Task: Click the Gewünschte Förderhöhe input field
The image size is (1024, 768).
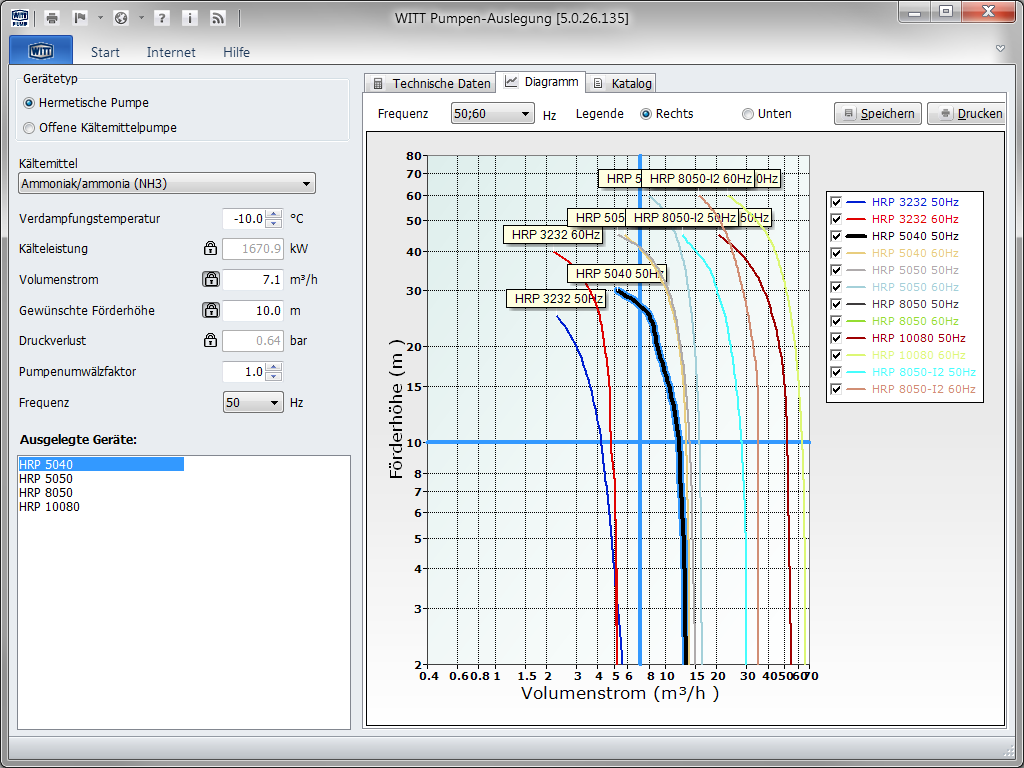Action: point(253,311)
